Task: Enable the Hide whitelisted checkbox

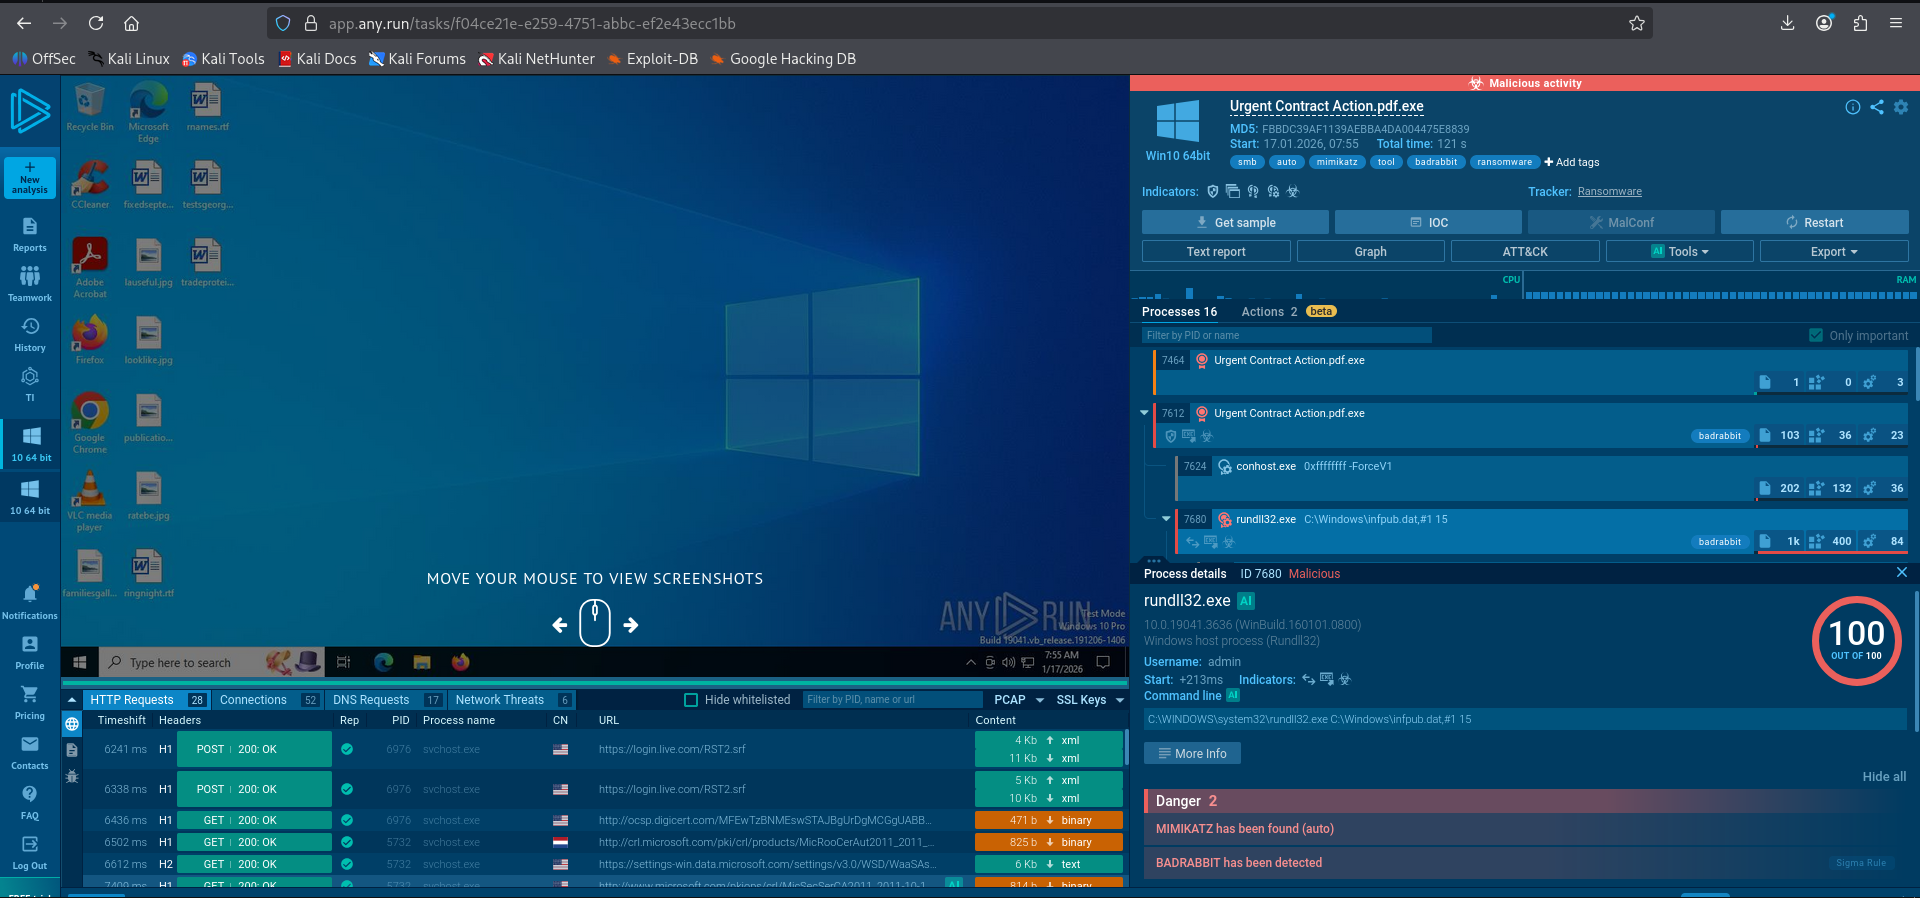Action: [690, 700]
